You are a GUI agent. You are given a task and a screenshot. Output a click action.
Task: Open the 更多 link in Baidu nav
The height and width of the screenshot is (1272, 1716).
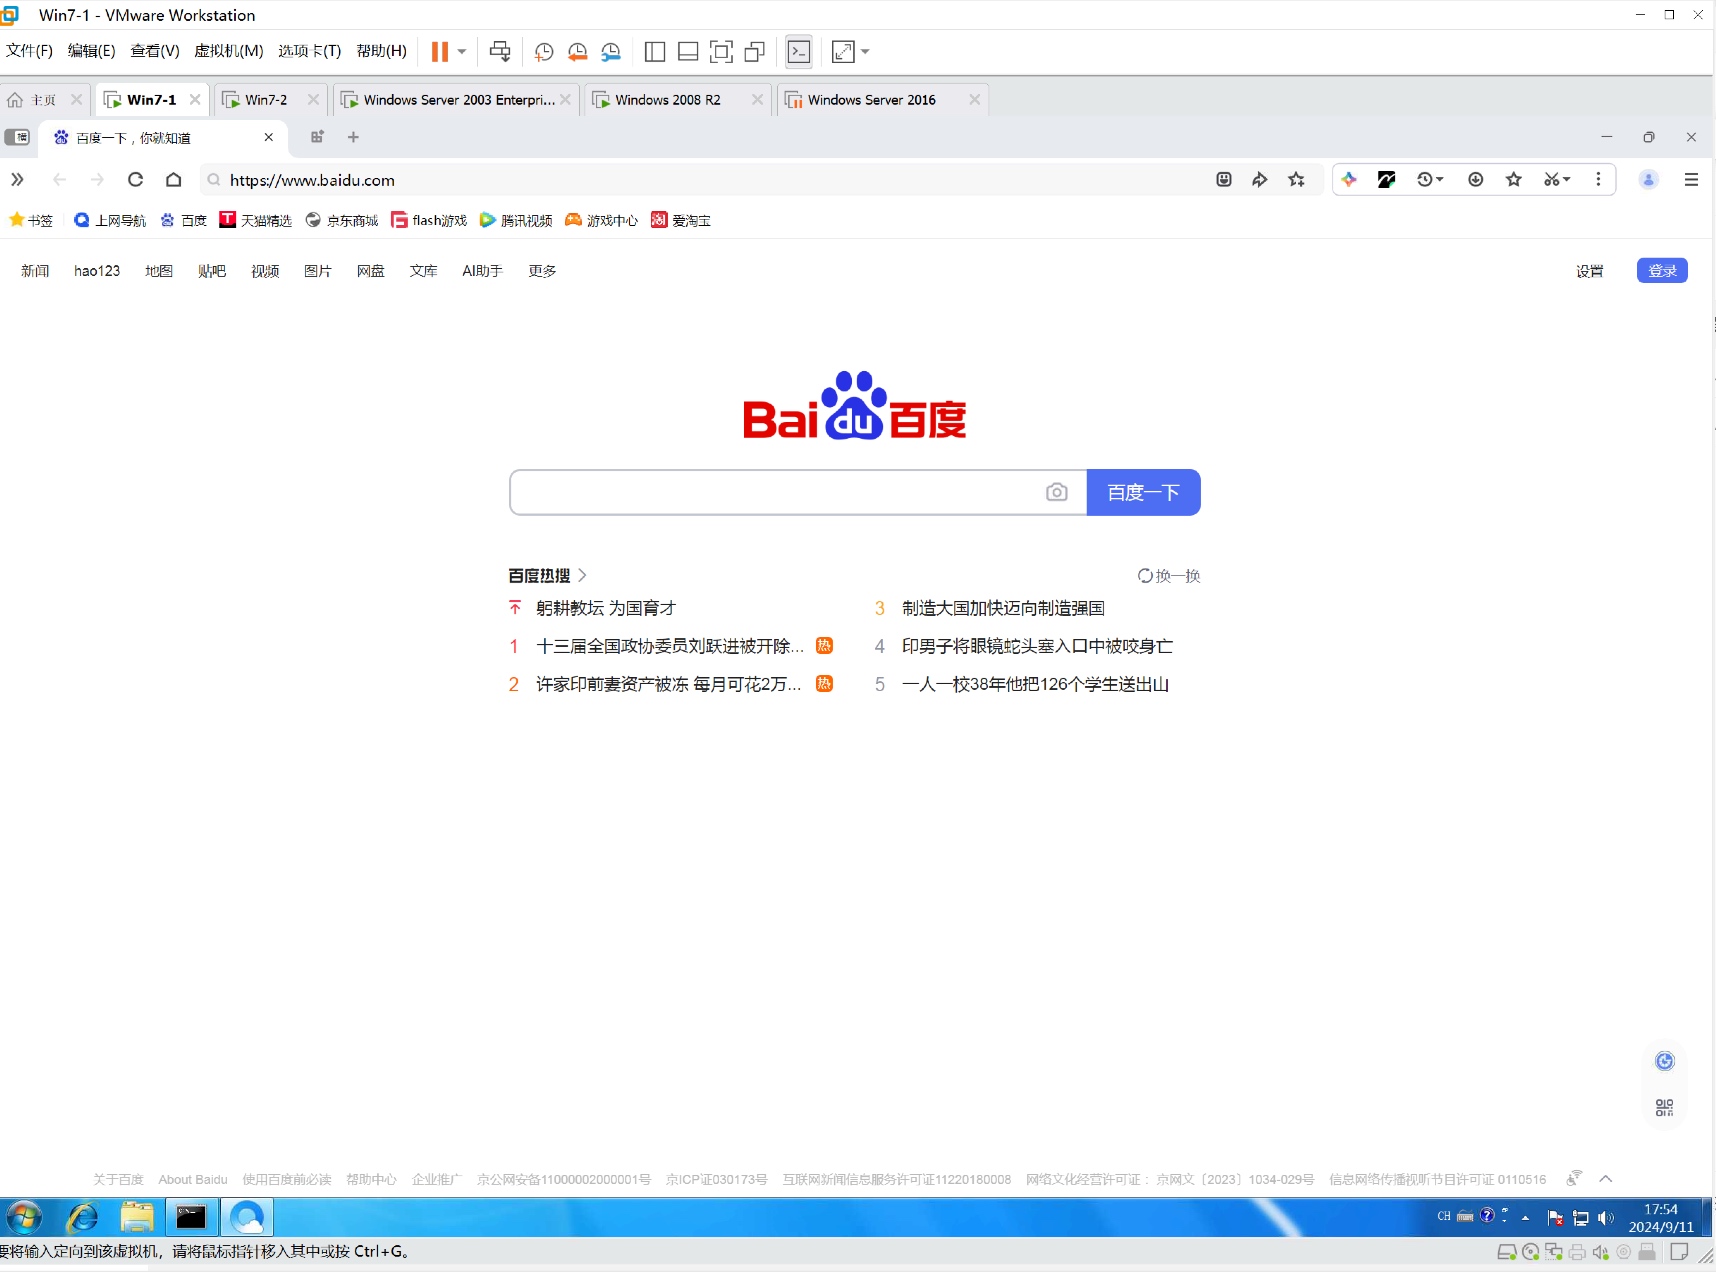(542, 271)
